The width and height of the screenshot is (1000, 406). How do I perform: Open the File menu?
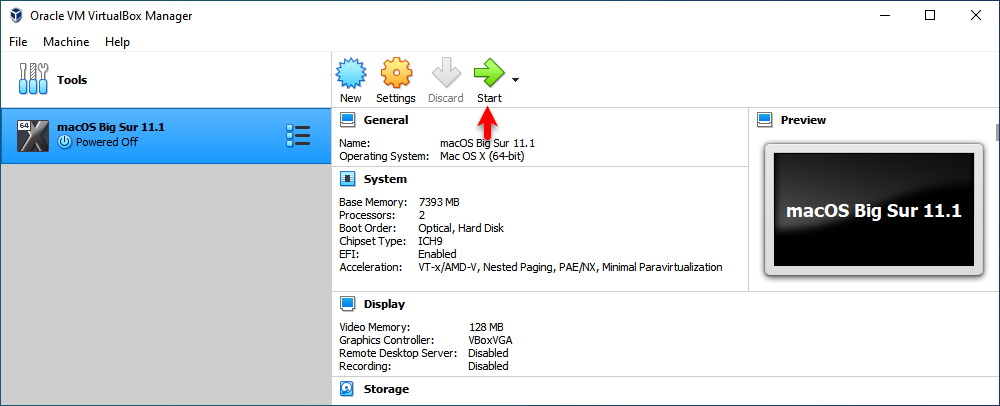(x=18, y=42)
